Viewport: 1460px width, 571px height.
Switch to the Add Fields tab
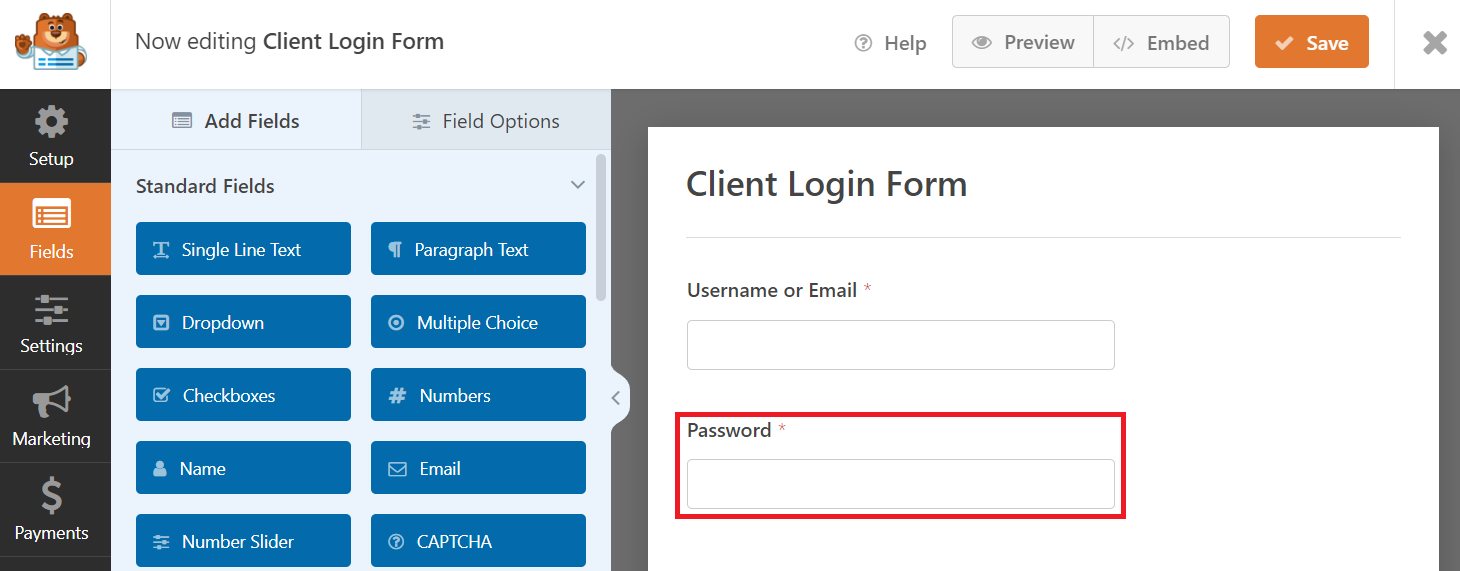pyautogui.click(x=236, y=121)
